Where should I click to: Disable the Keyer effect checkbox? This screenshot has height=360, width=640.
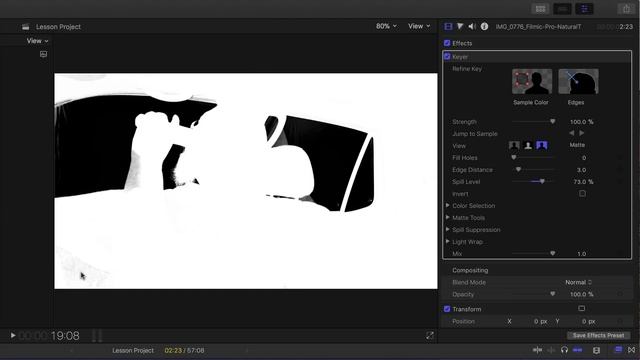[x=447, y=56]
